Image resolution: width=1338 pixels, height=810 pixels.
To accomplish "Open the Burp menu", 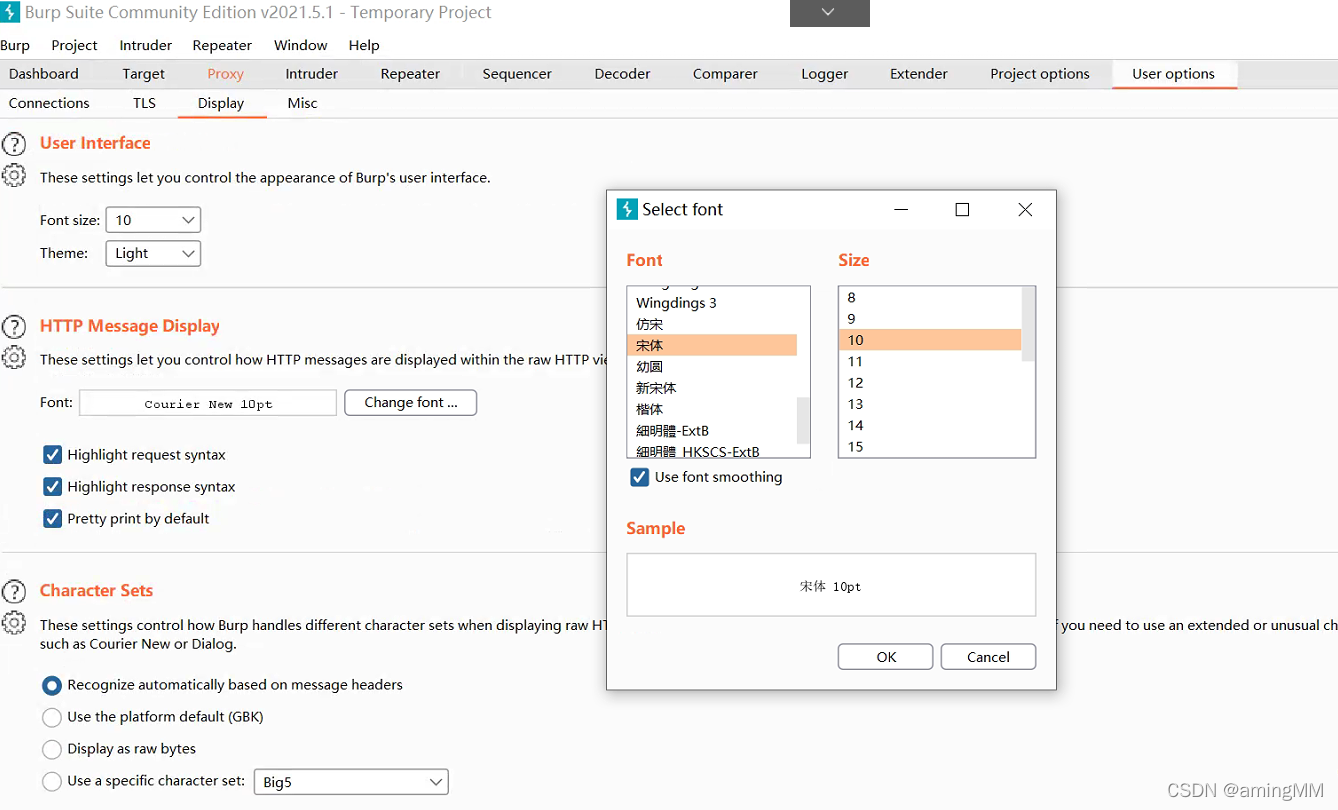I will pyautogui.click(x=15, y=45).
